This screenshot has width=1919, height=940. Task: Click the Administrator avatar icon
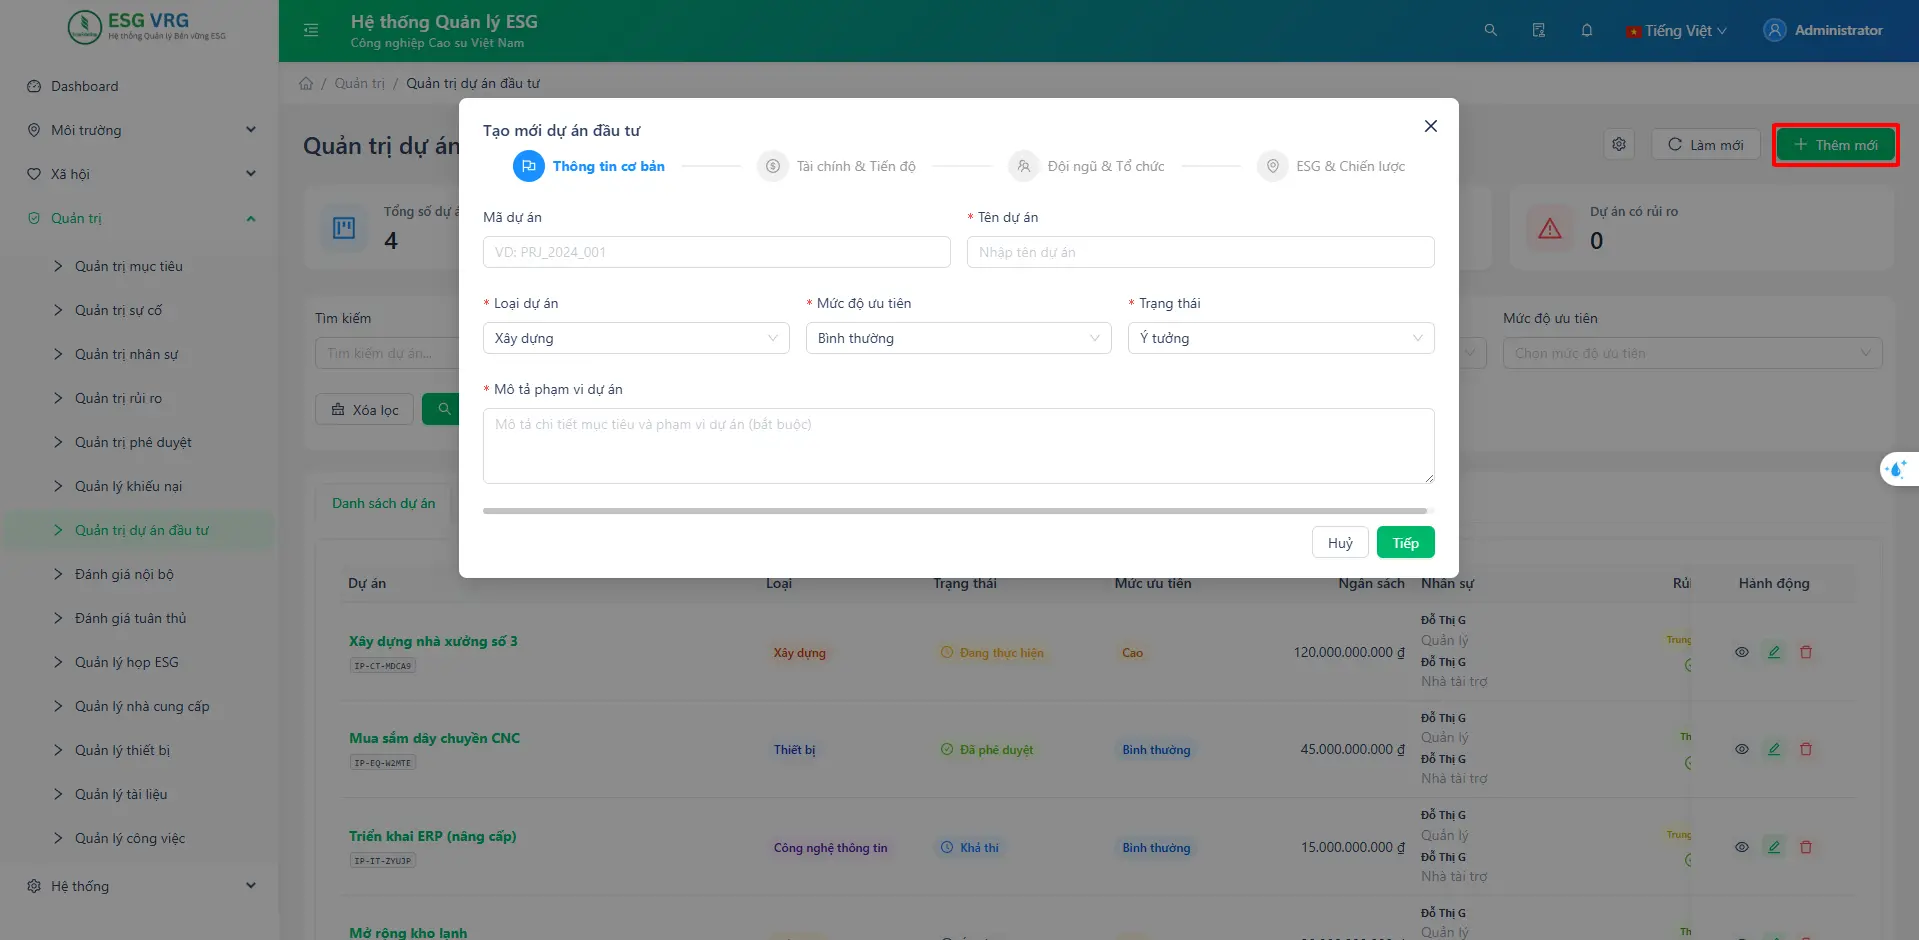1774,30
